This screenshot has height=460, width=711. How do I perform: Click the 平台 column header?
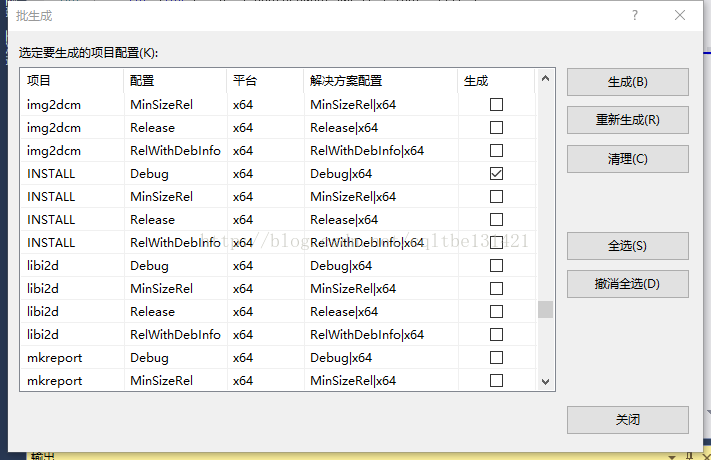click(265, 81)
